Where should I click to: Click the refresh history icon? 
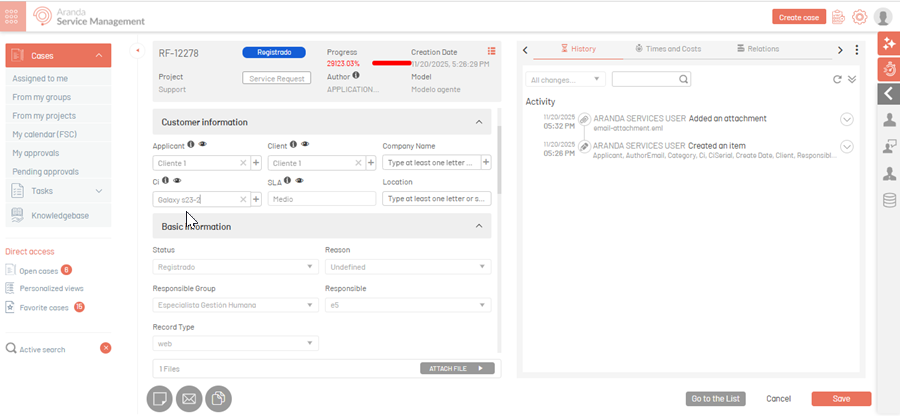(x=837, y=79)
